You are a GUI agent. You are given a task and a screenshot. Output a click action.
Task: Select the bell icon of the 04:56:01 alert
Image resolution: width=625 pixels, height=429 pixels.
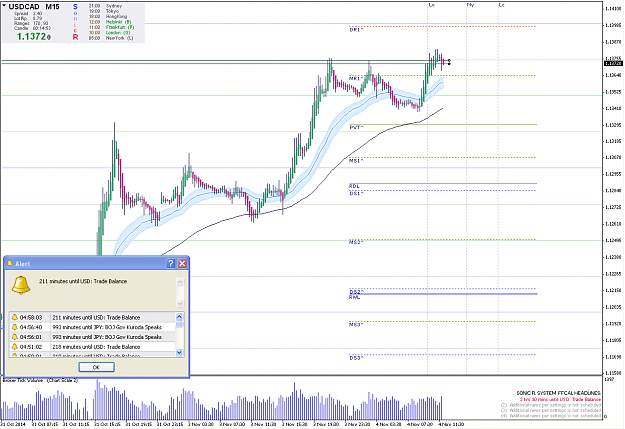tap(15, 337)
